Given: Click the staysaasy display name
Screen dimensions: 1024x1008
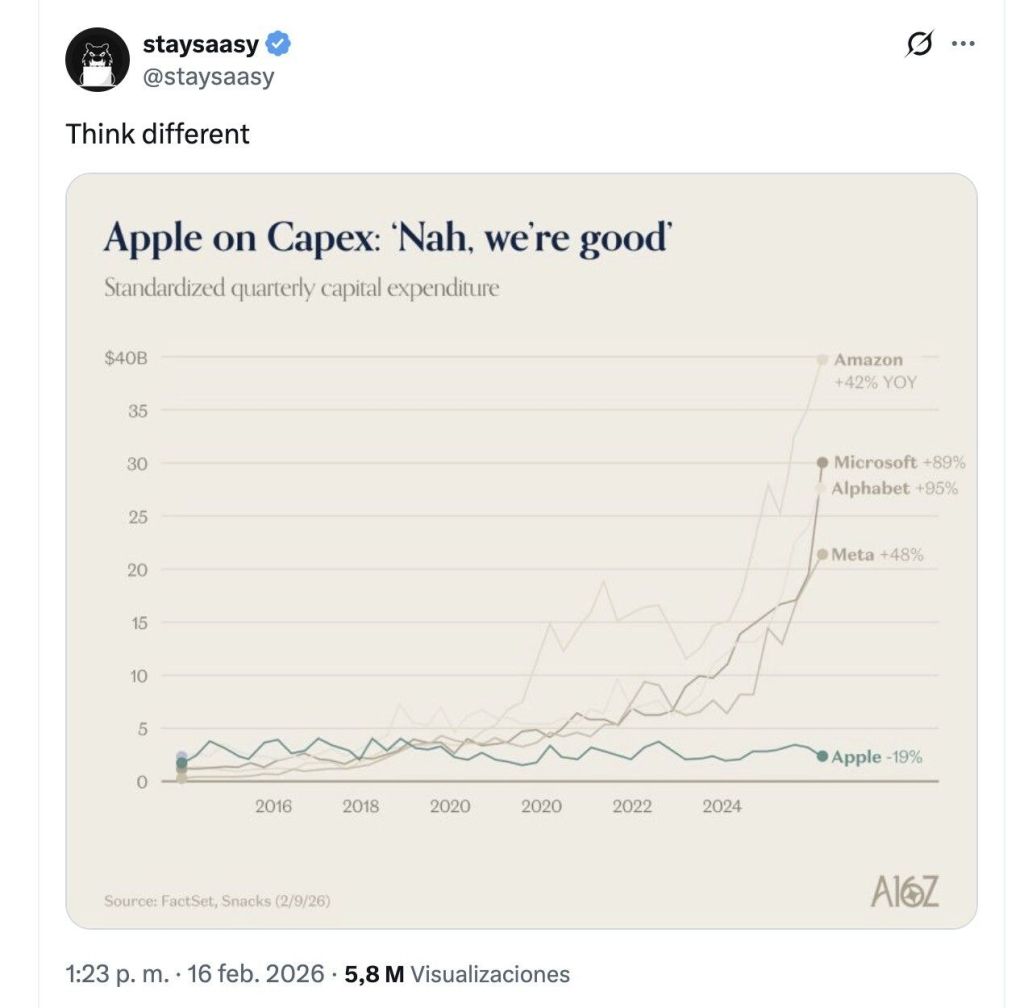Looking at the screenshot, I should coord(200,44).
